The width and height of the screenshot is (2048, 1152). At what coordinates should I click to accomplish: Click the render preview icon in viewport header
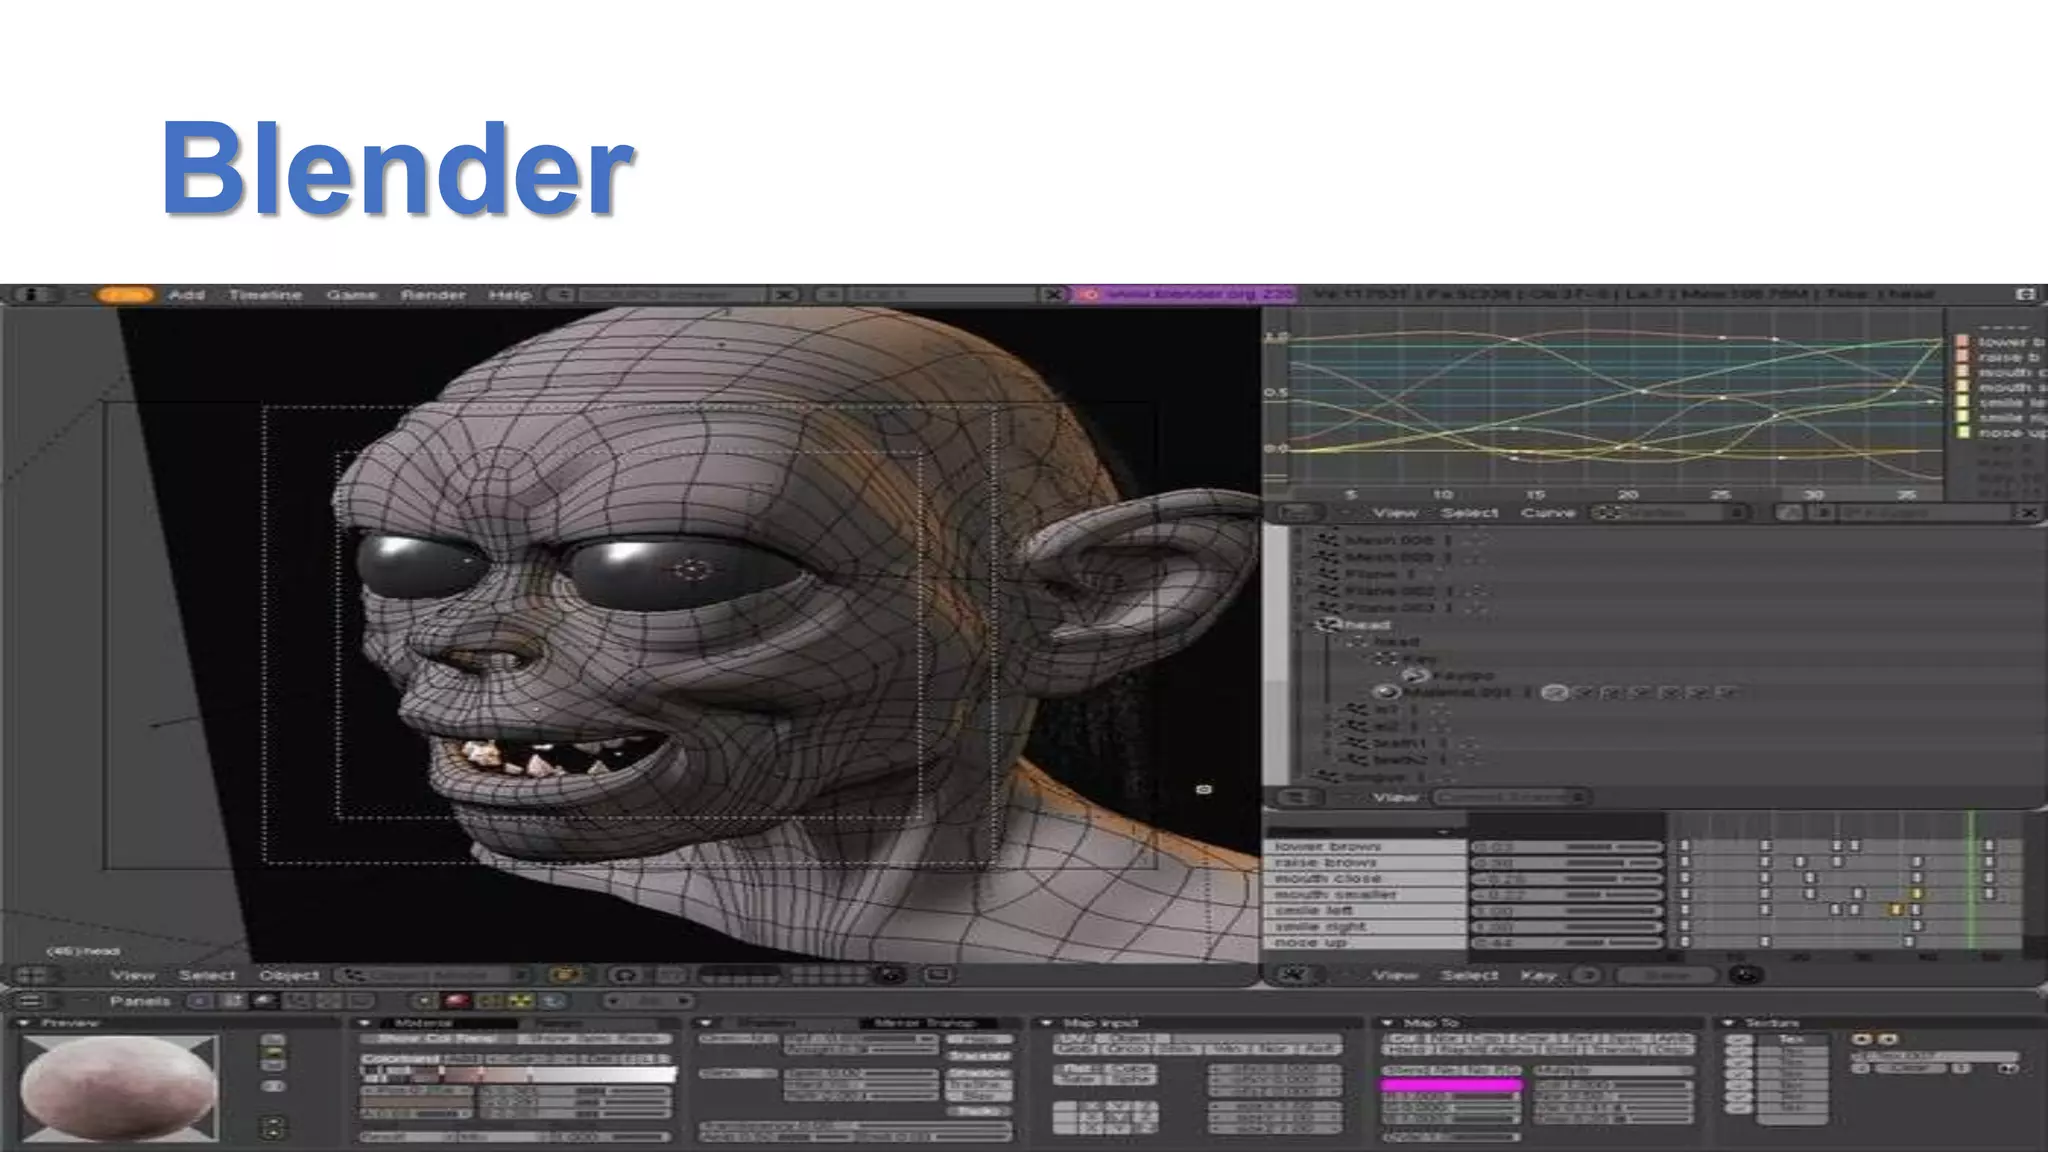(938, 975)
